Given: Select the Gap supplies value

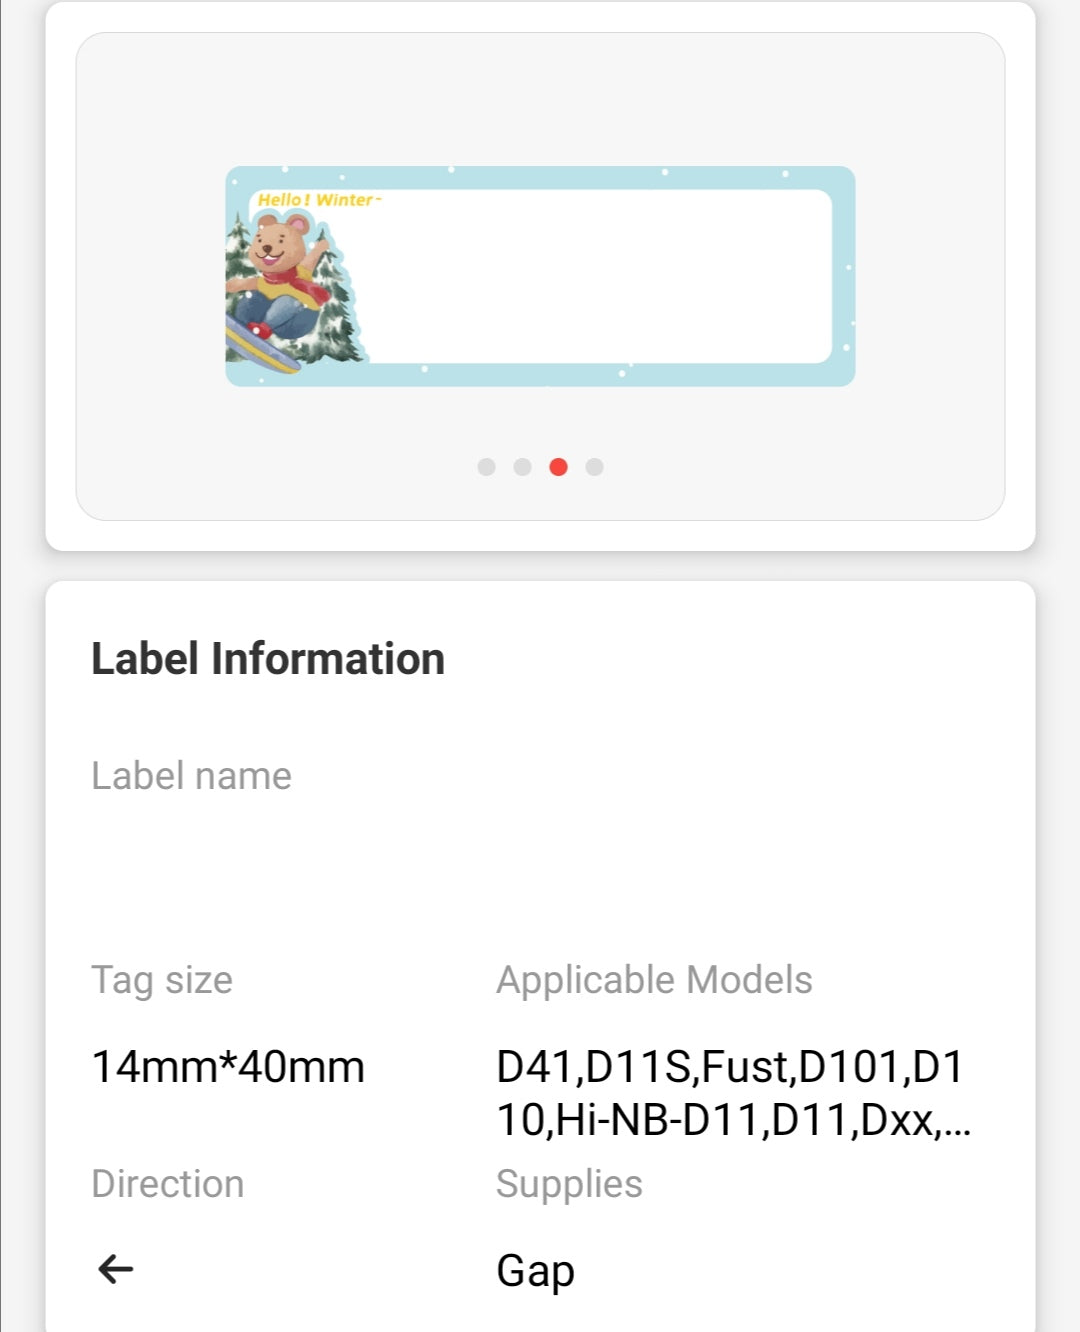Looking at the screenshot, I should pos(535,1271).
